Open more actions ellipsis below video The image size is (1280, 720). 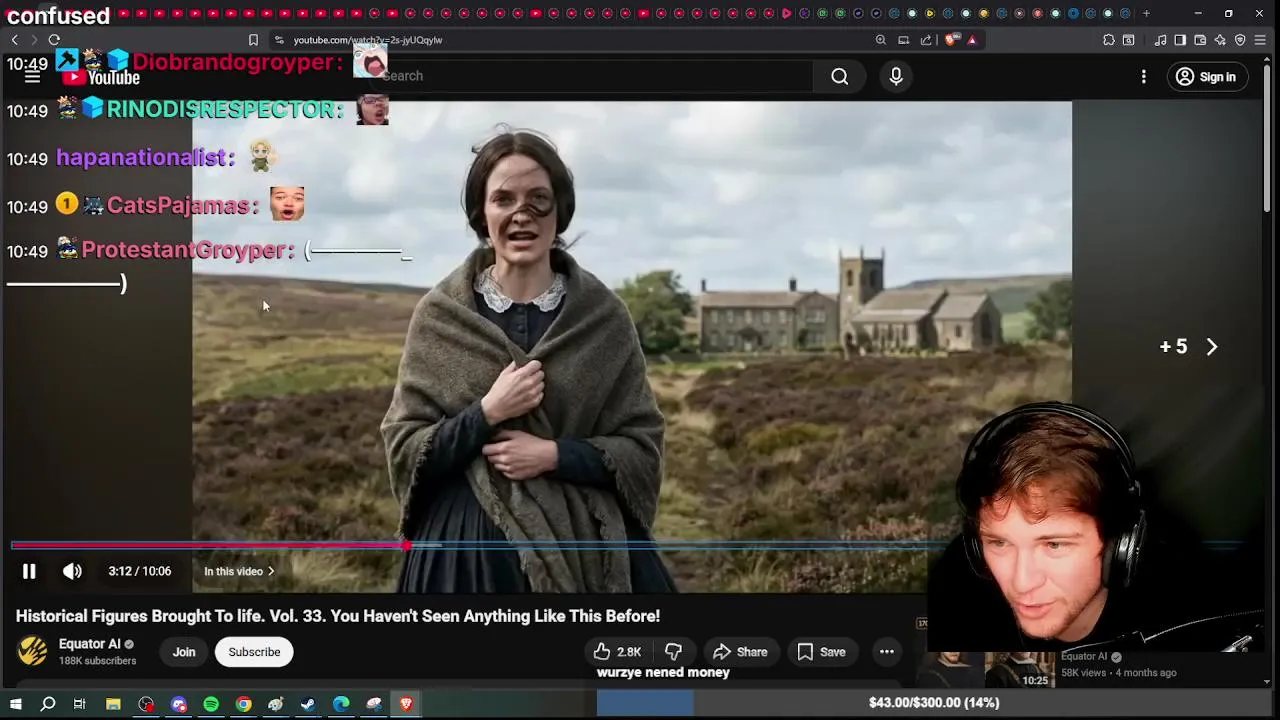click(887, 652)
